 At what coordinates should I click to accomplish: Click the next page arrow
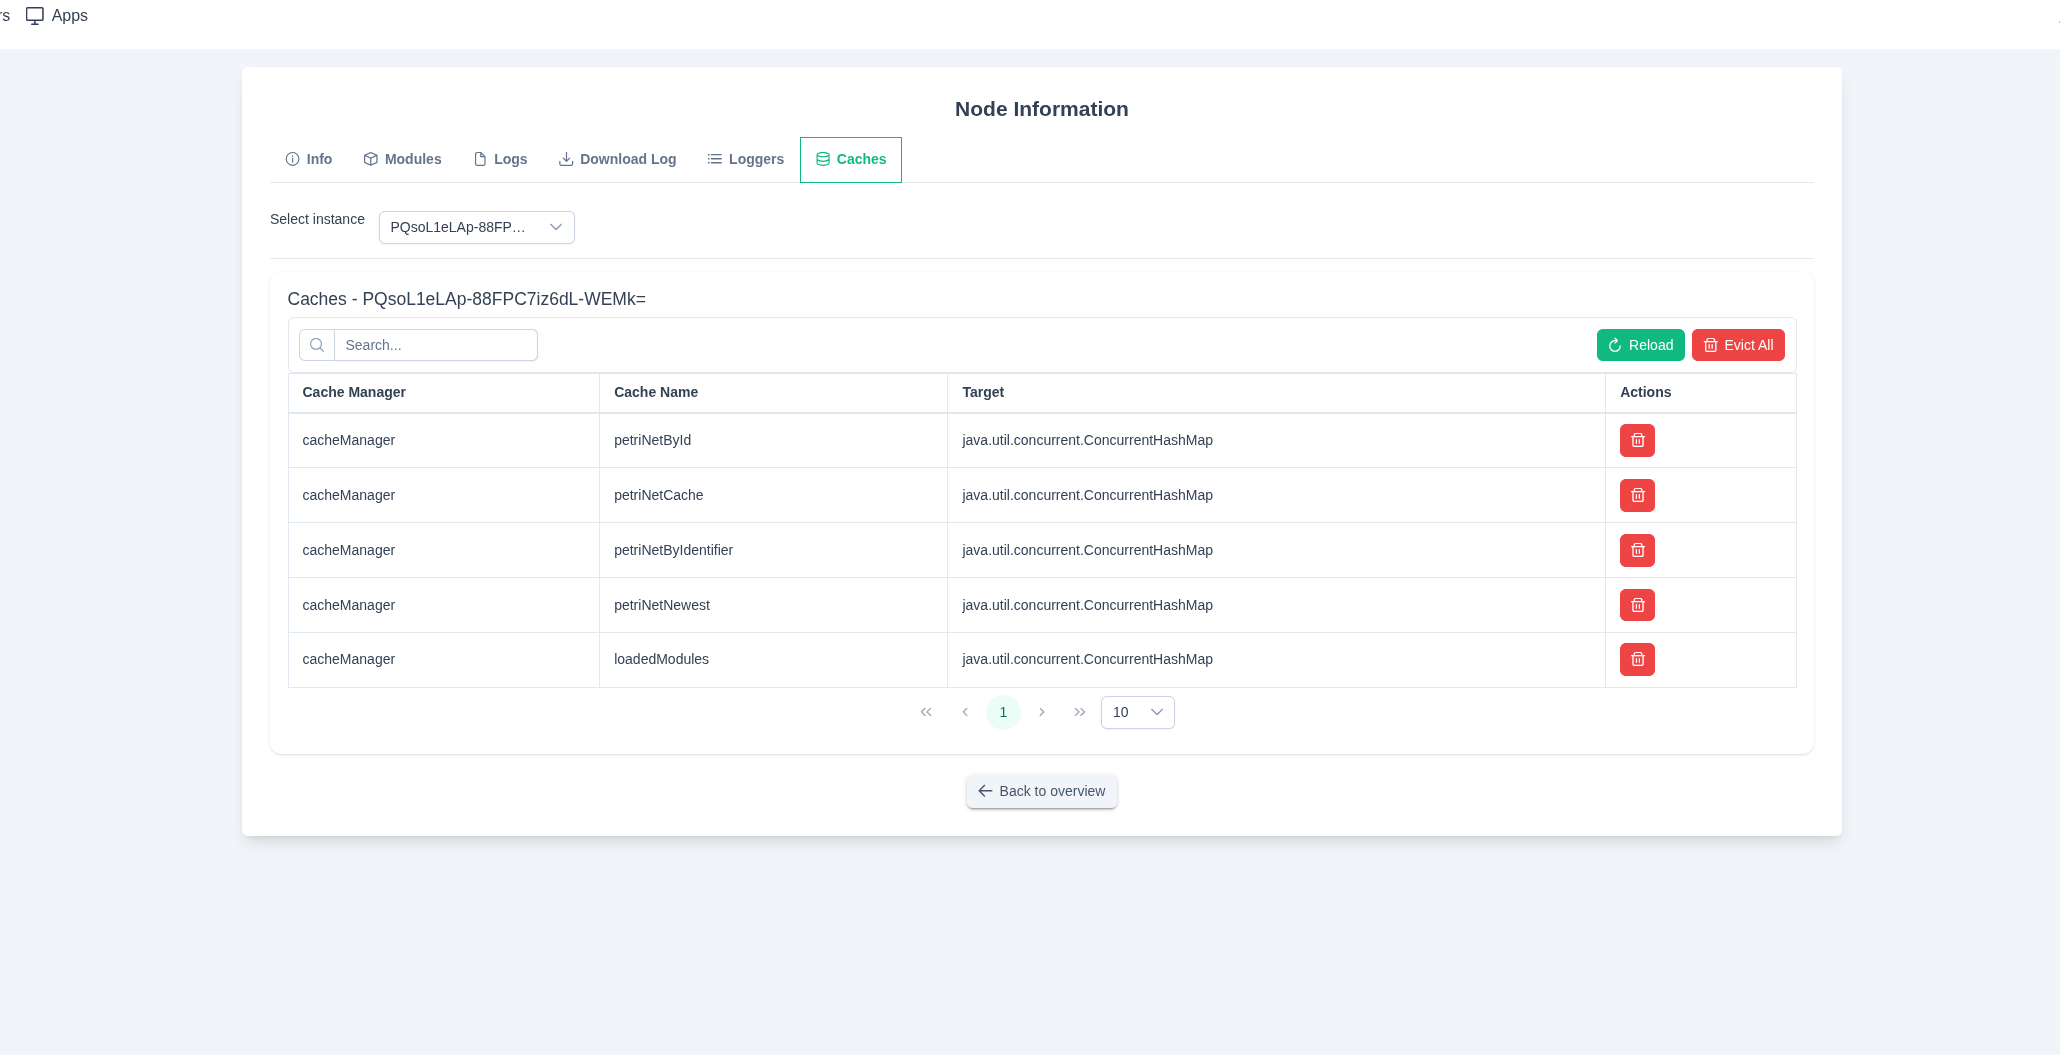(x=1042, y=712)
